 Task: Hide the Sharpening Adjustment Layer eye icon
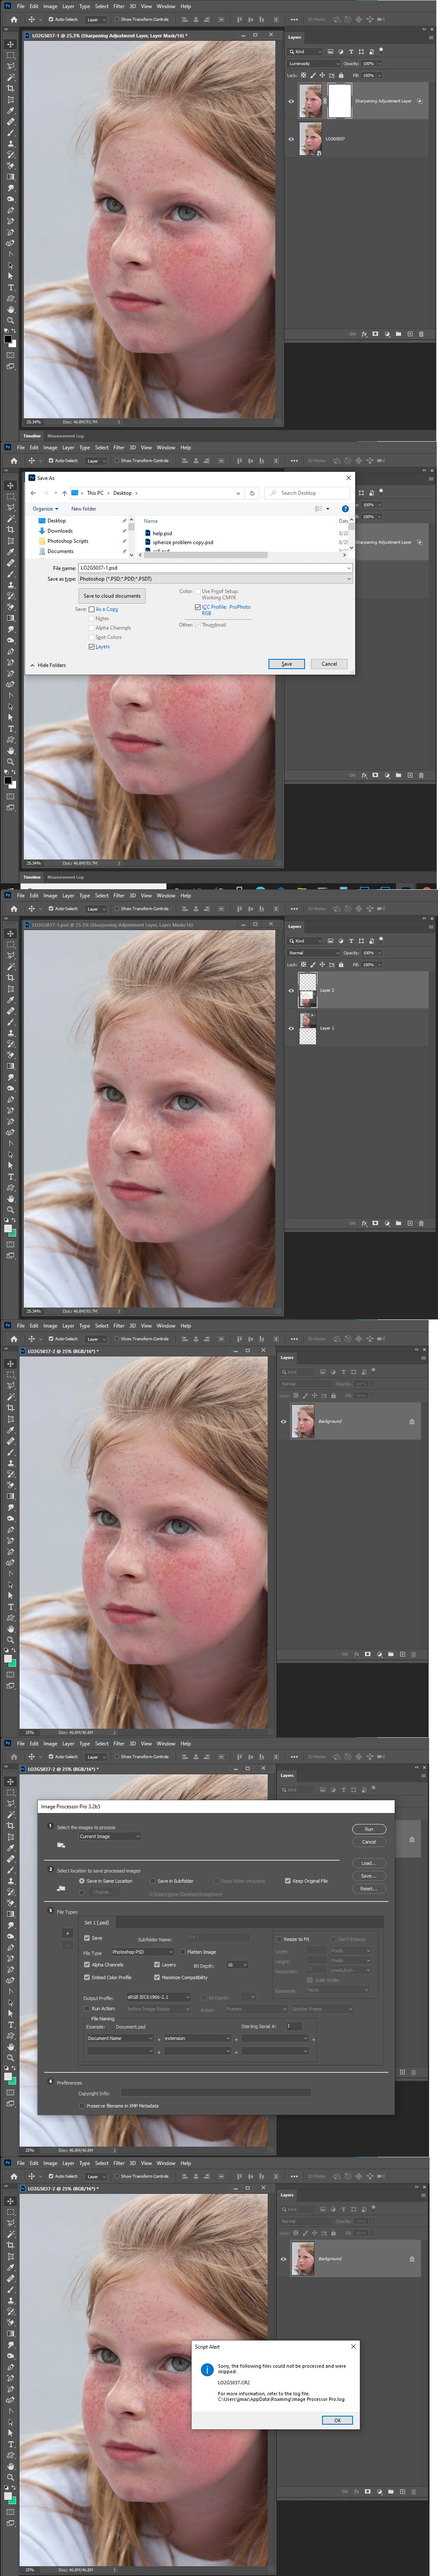point(291,101)
